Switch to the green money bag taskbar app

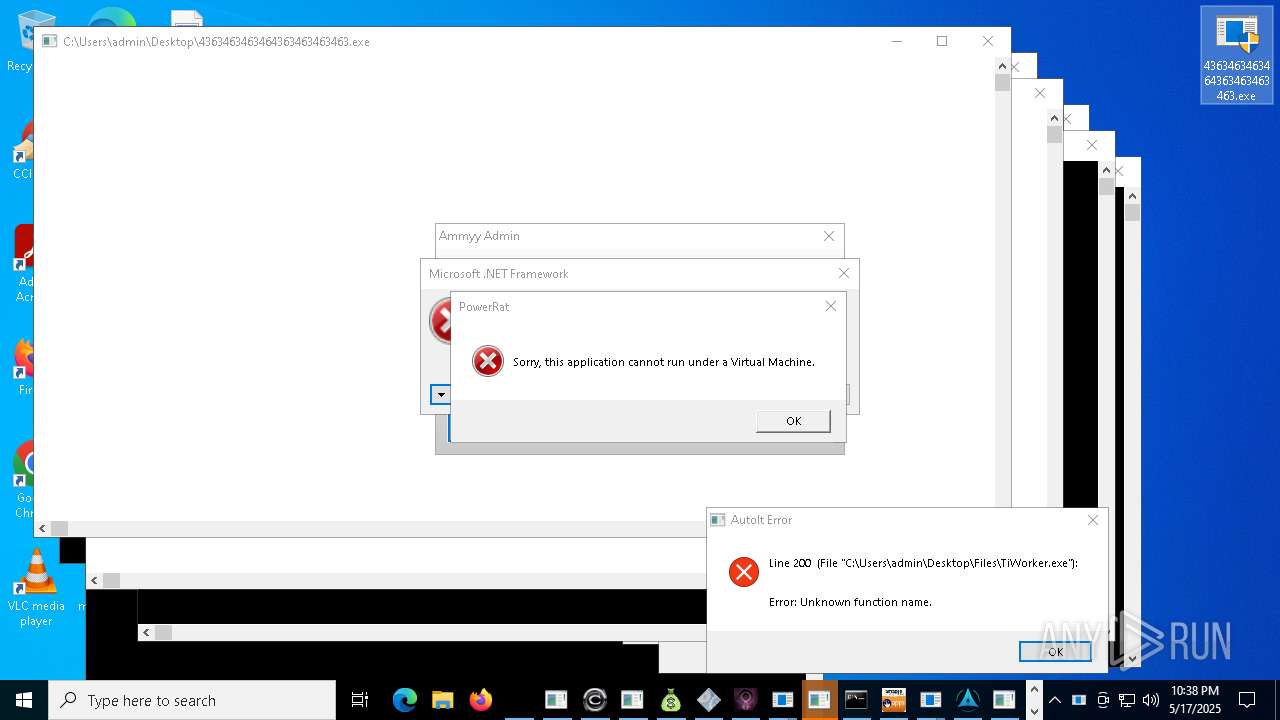click(x=670, y=700)
